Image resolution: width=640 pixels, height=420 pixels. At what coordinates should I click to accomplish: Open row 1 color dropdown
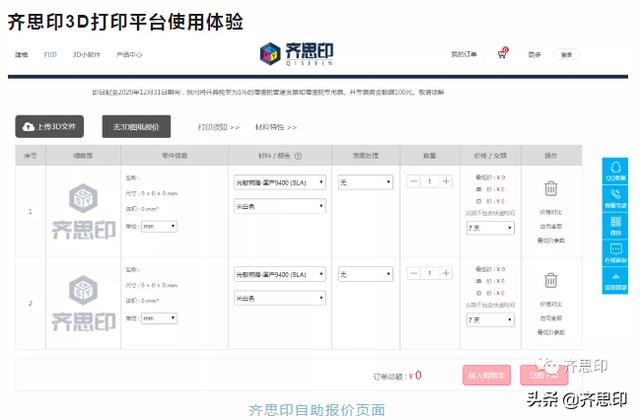[280, 206]
